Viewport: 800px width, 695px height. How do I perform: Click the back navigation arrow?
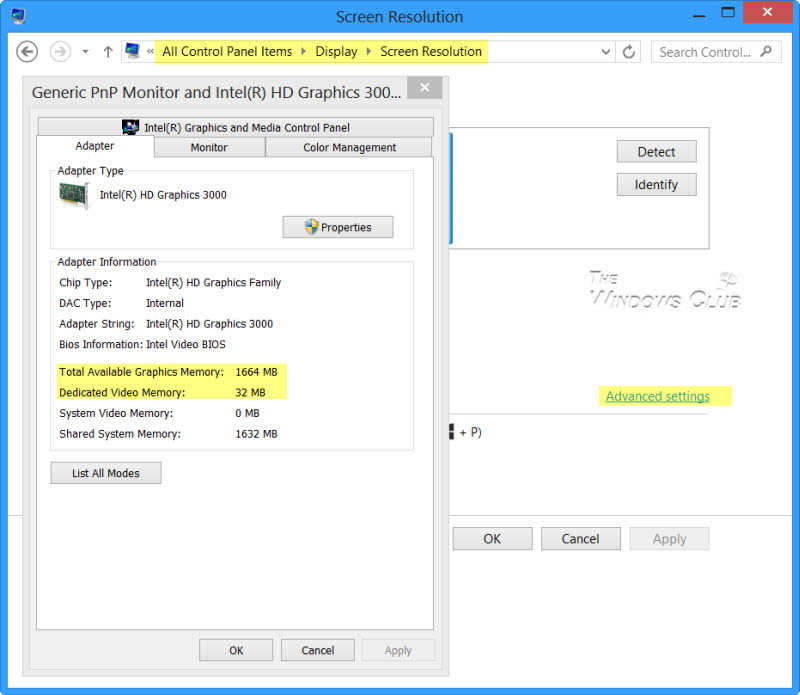tap(27, 51)
